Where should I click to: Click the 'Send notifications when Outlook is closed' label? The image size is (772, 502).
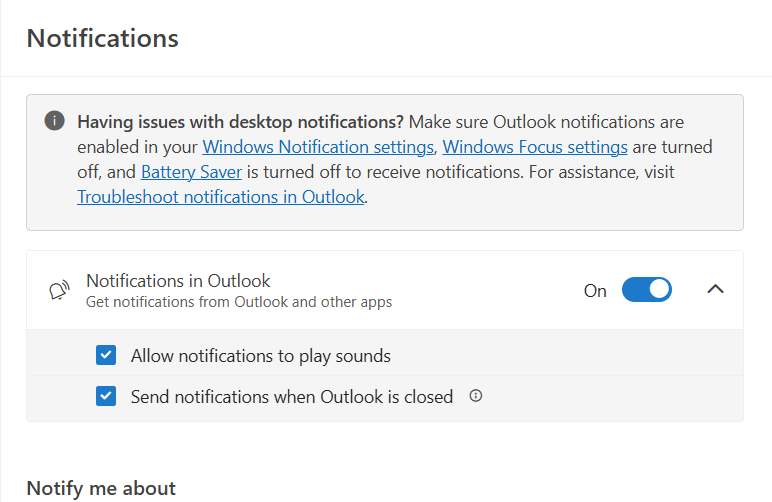[x=291, y=397]
